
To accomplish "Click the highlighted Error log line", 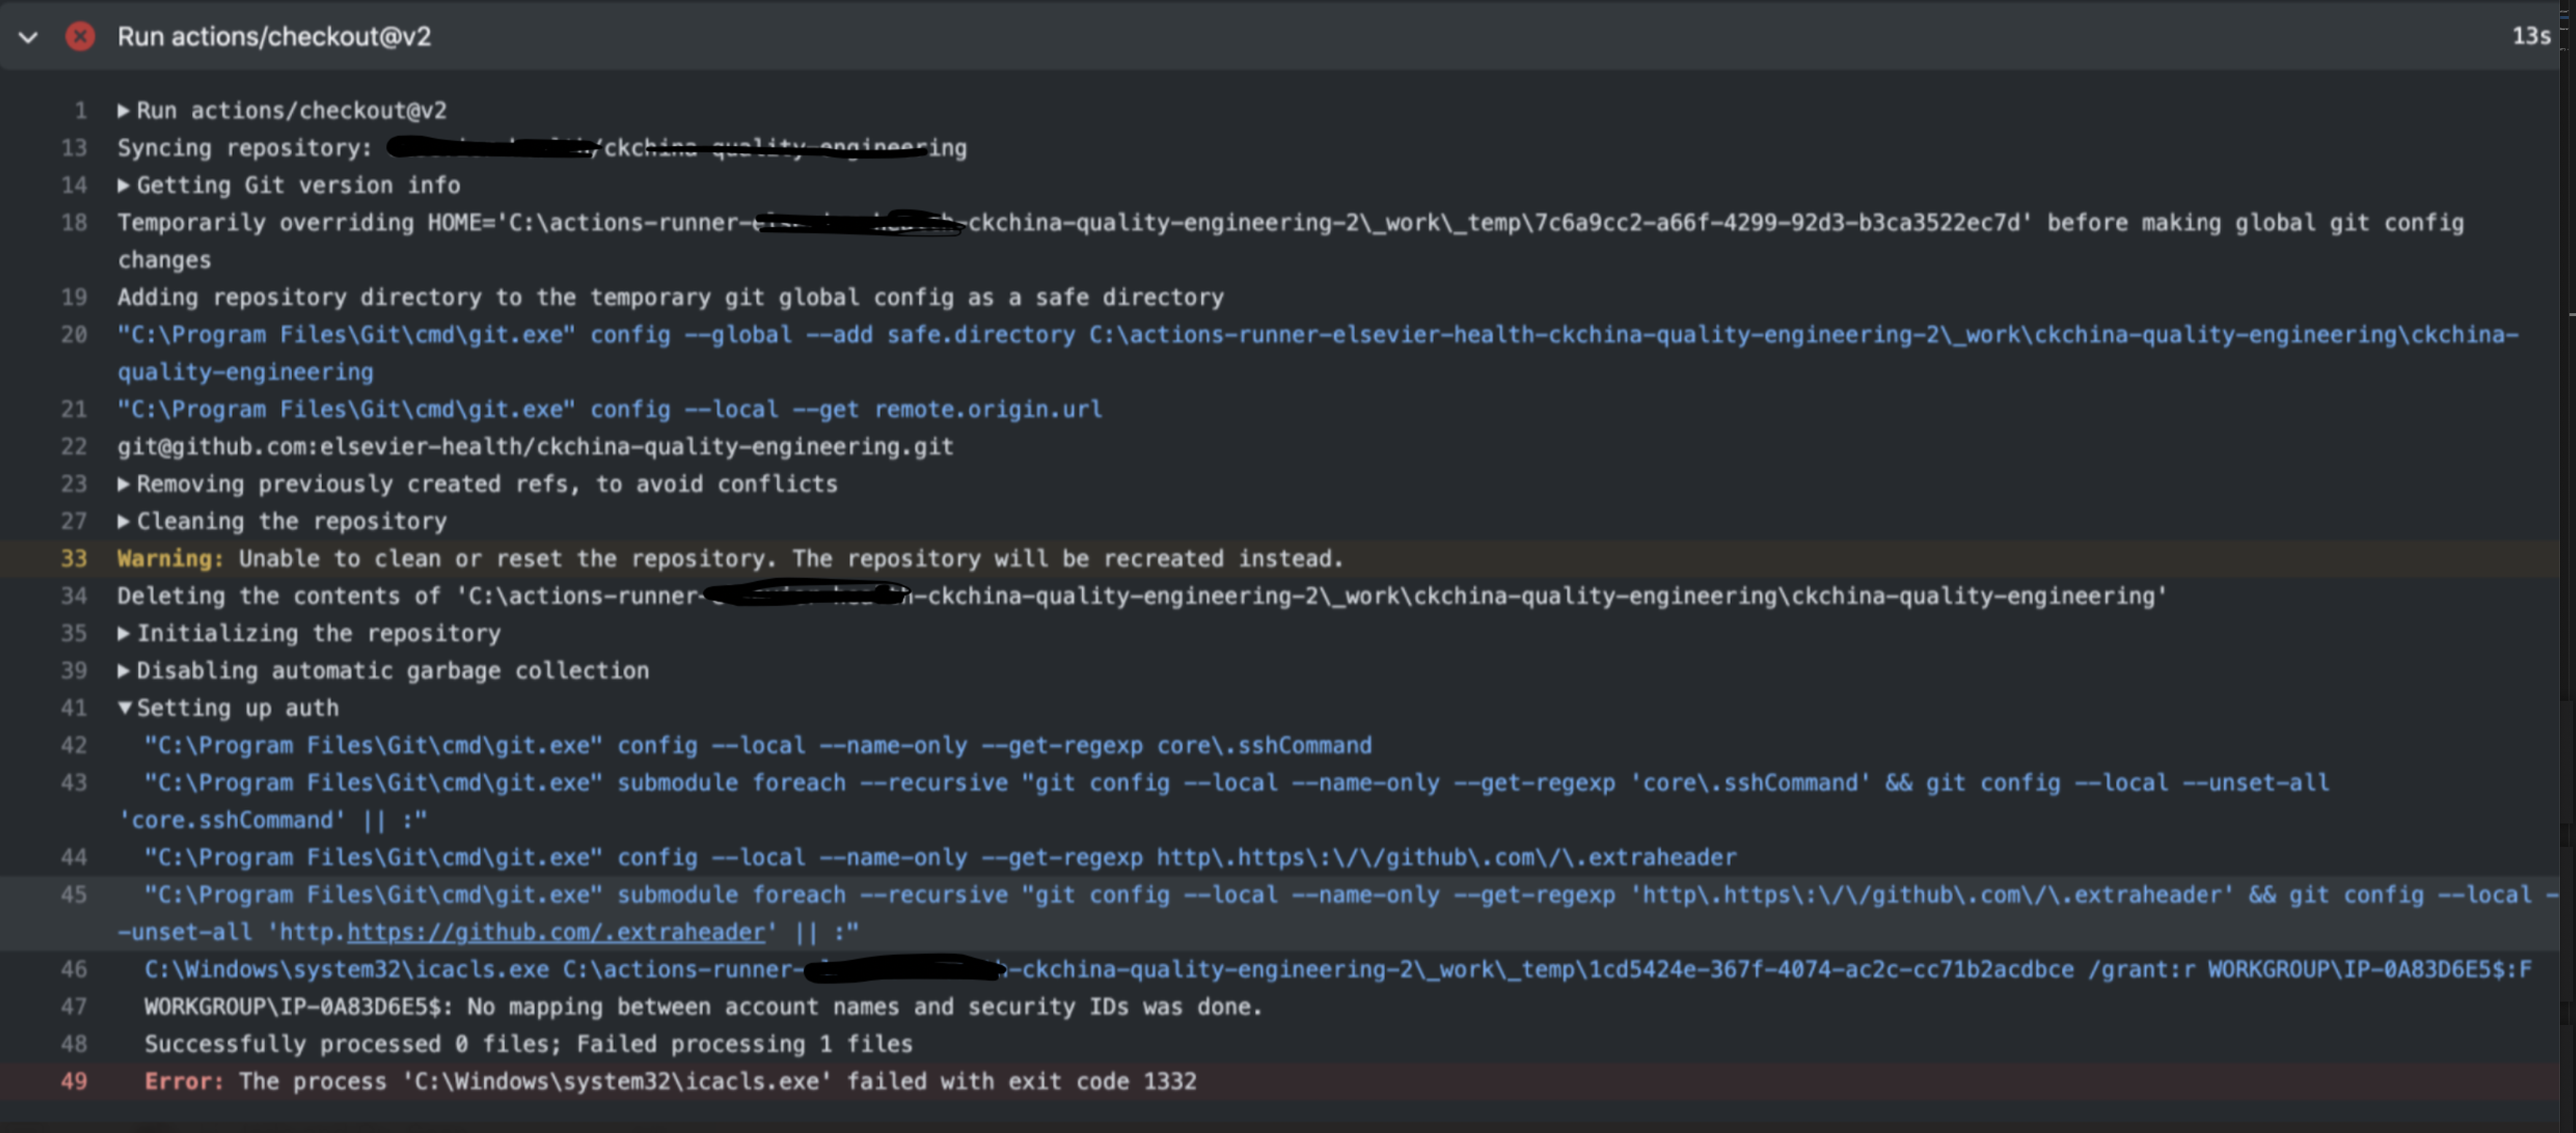I will pyautogui.click(x=670, y=1081).
